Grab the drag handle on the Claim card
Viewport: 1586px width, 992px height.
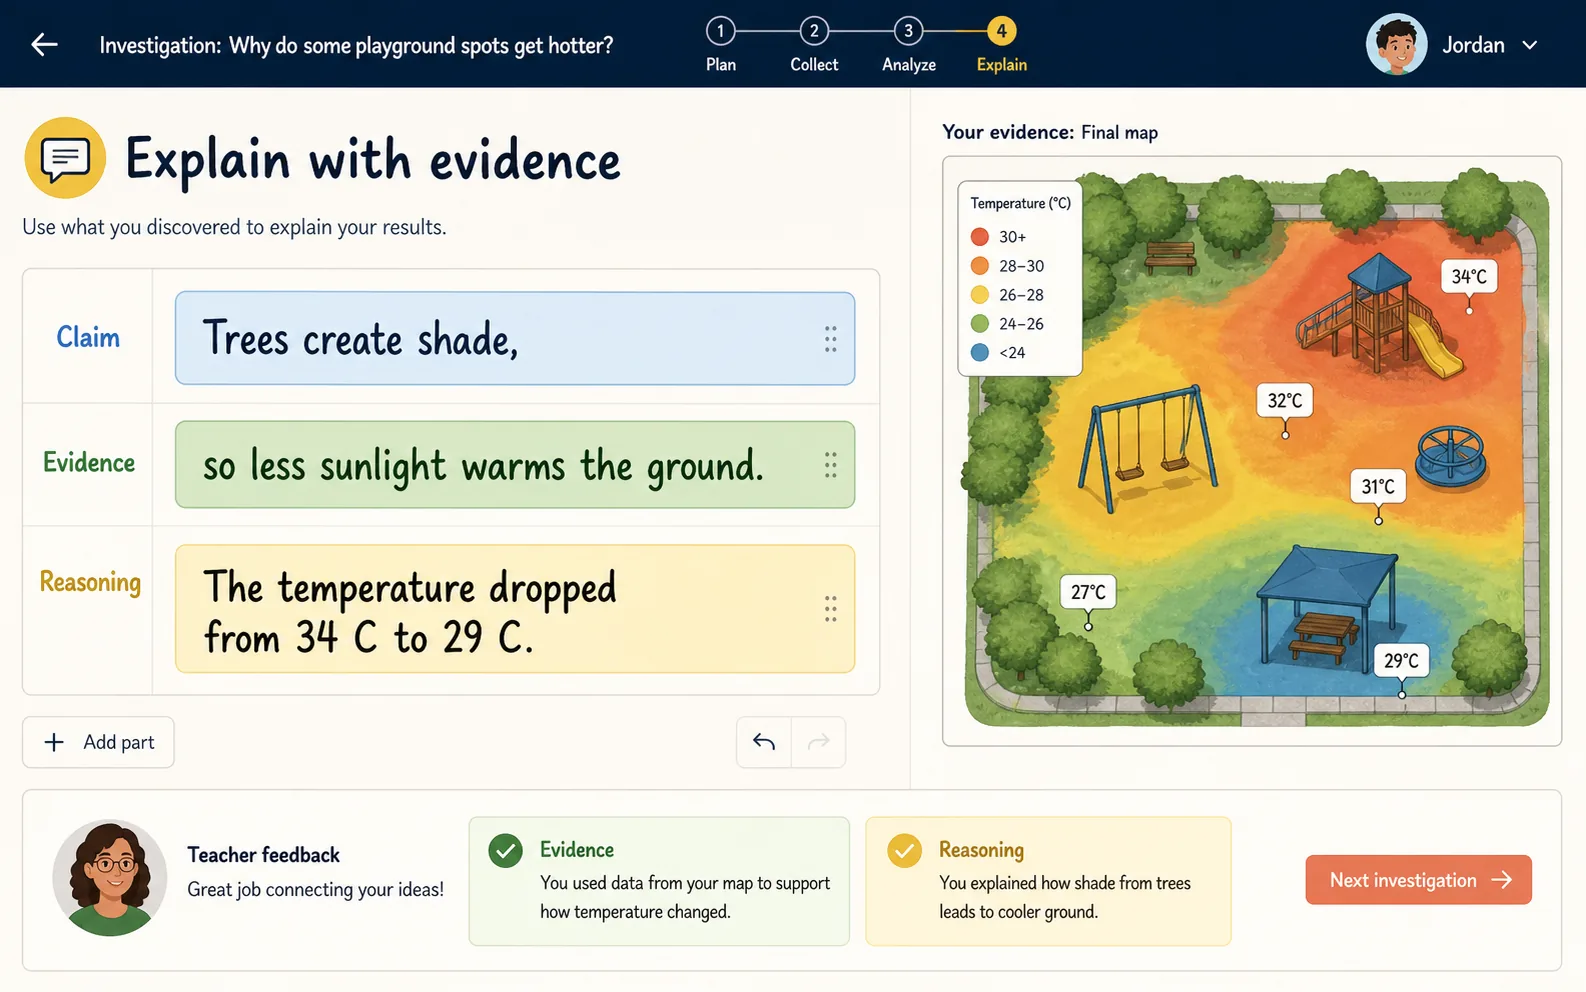click(830, 339)
